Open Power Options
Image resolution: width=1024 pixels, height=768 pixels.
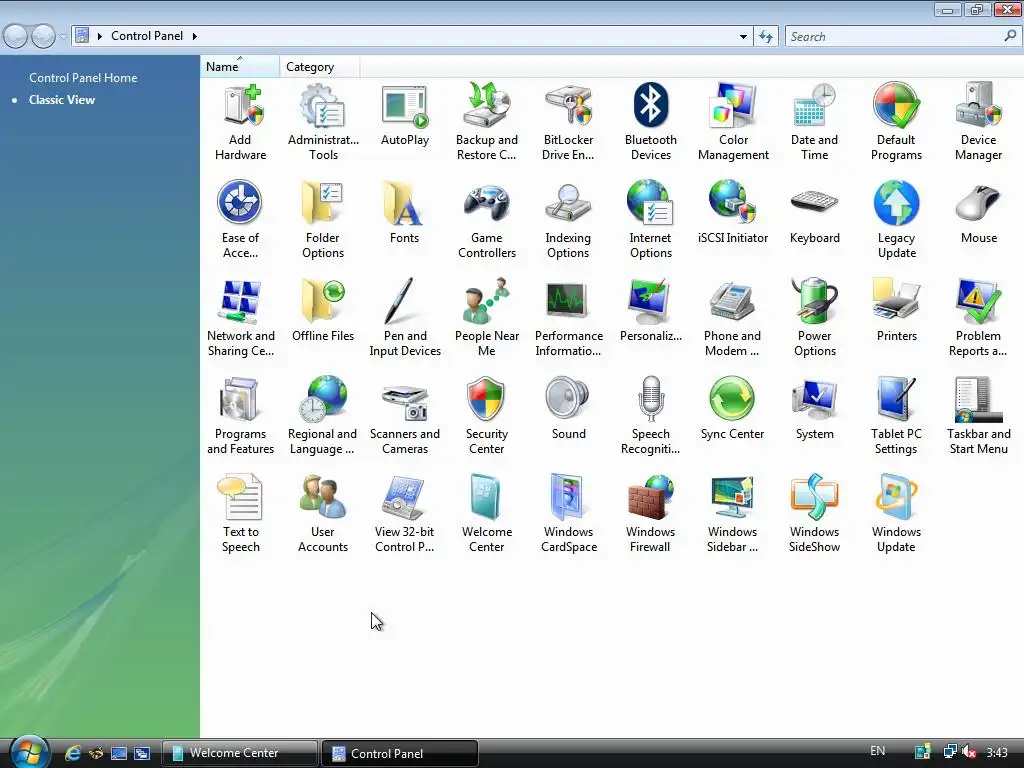point(814,318)
